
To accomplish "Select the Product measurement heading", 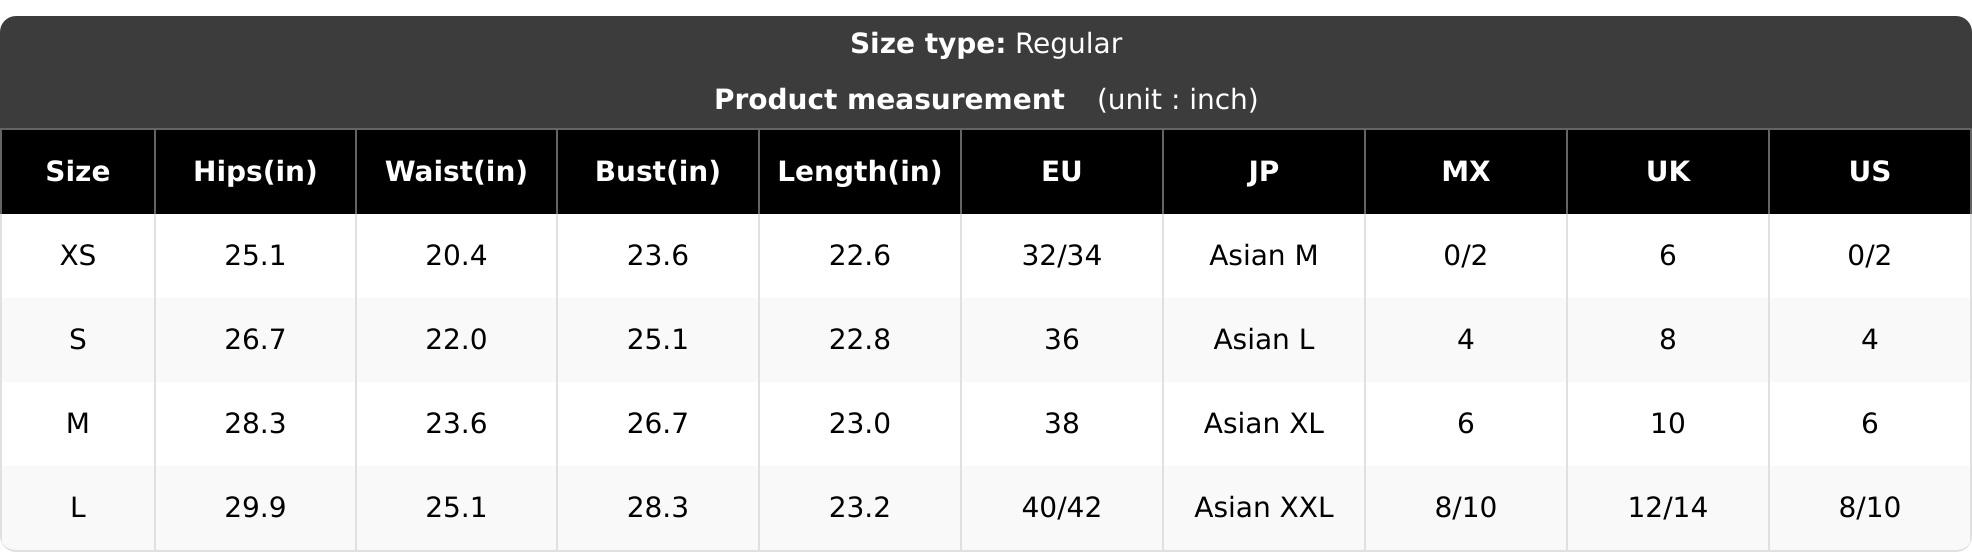I will [889, 100].
